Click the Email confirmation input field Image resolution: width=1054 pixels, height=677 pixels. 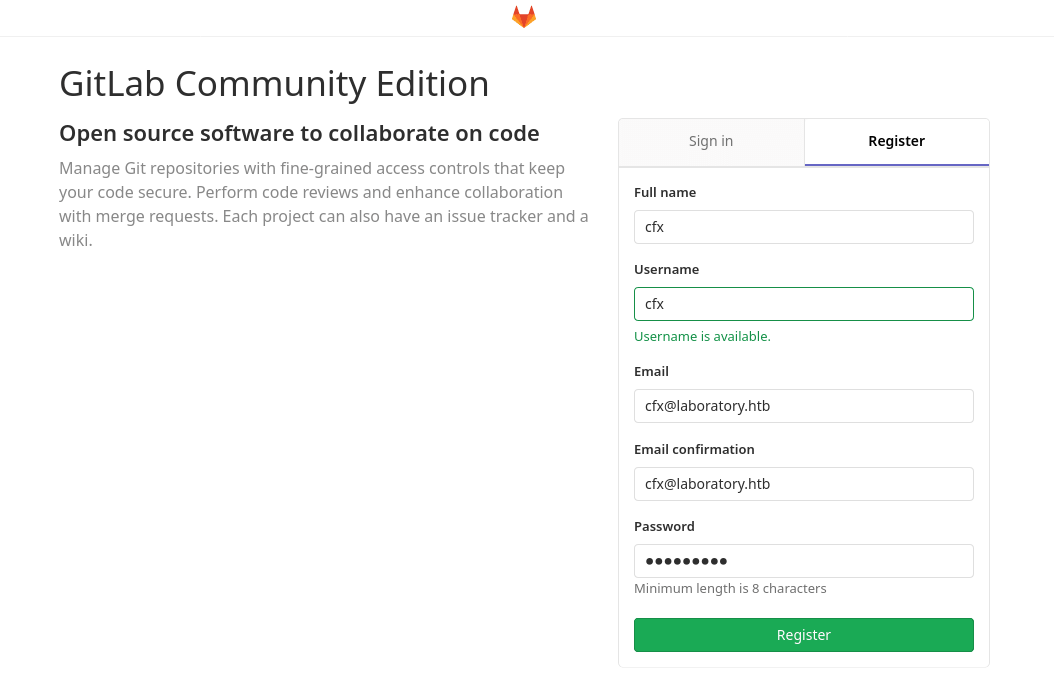pyautogui.click(x=803, y=484)
